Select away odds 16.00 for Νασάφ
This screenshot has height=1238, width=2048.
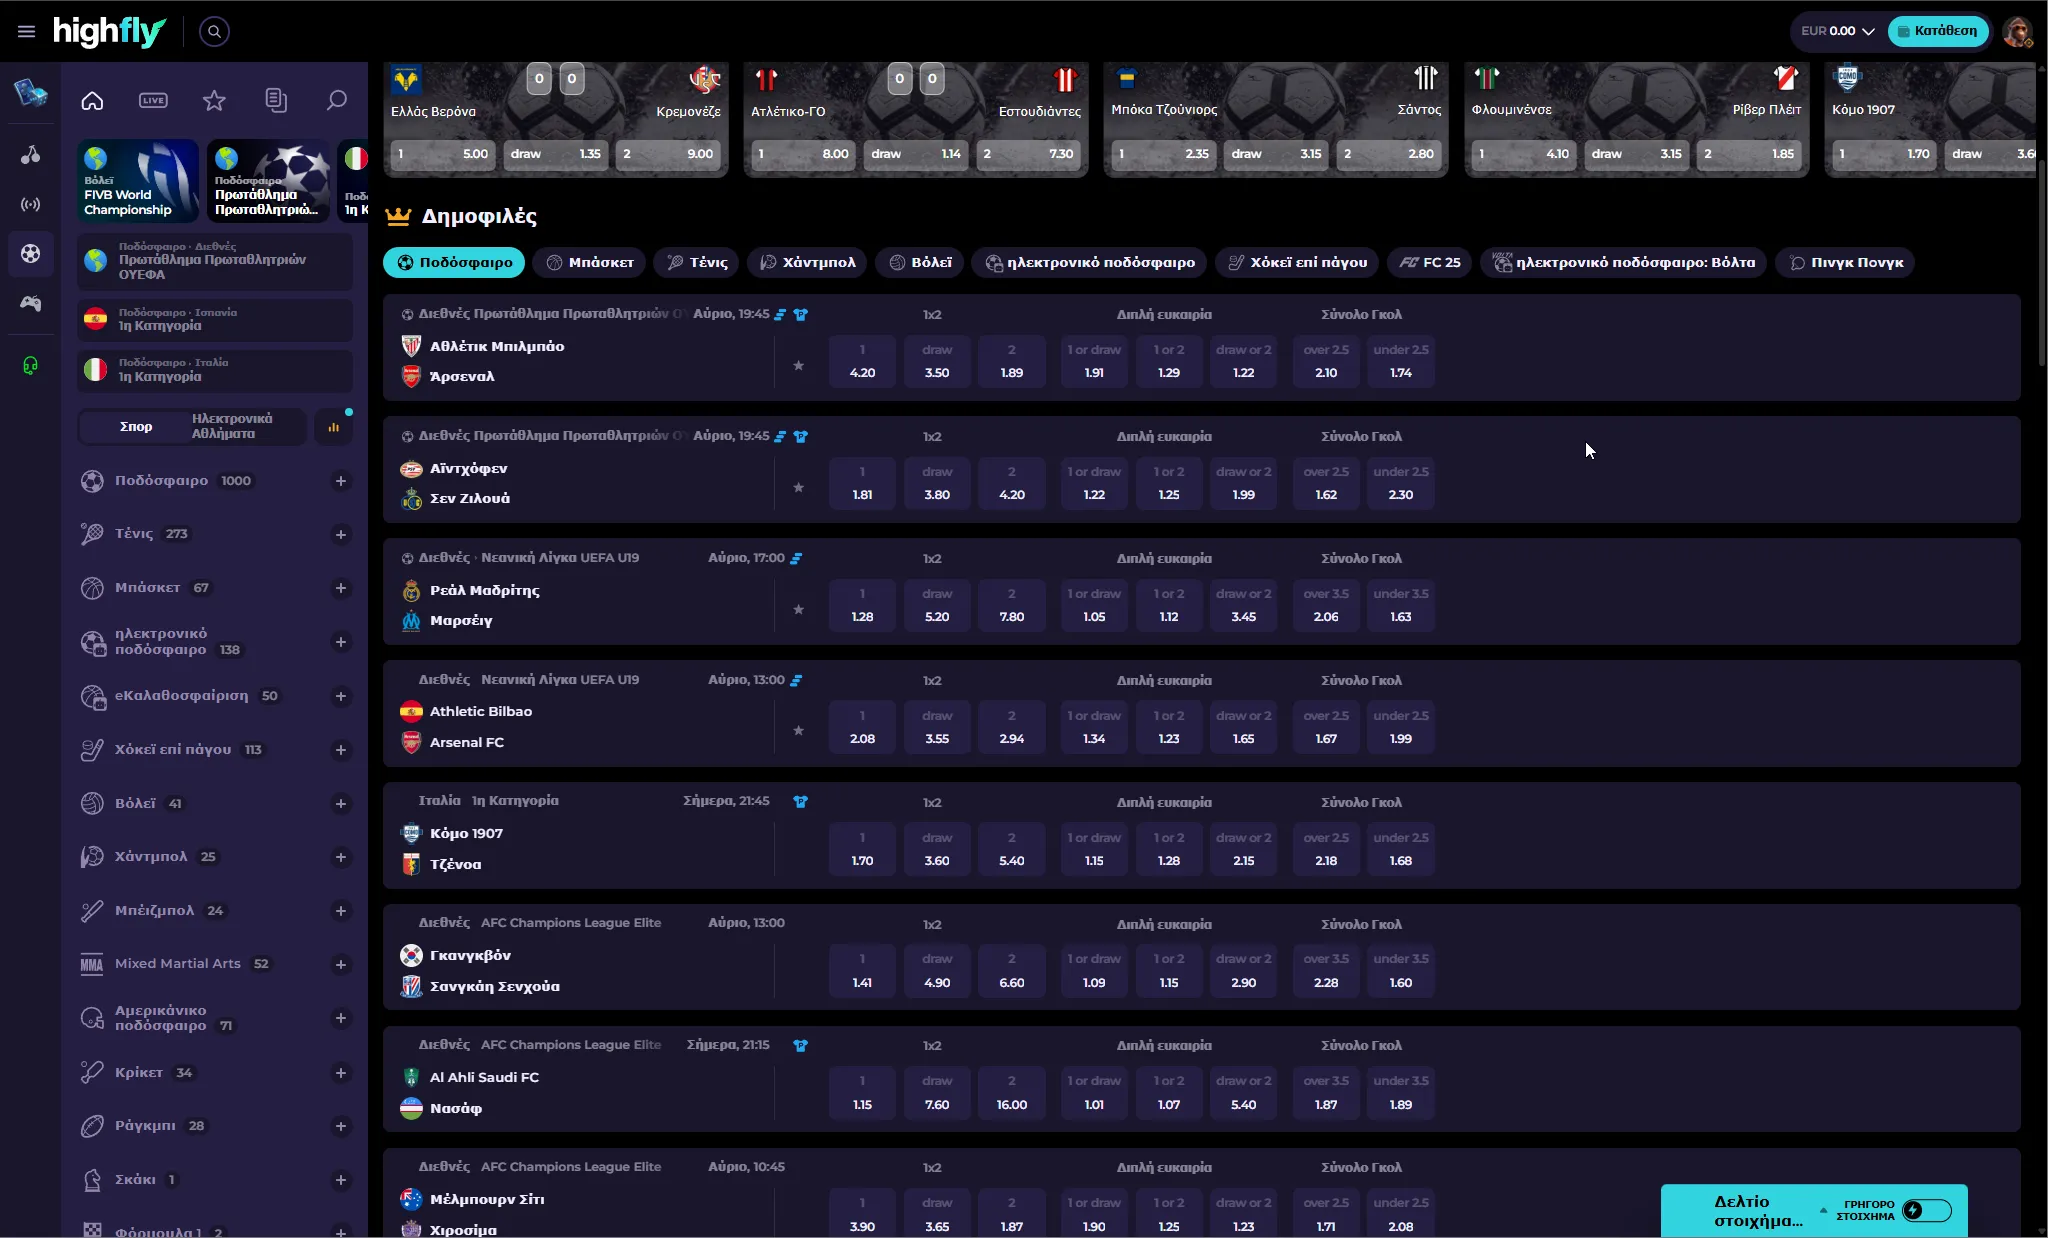pos(1011,1093)
